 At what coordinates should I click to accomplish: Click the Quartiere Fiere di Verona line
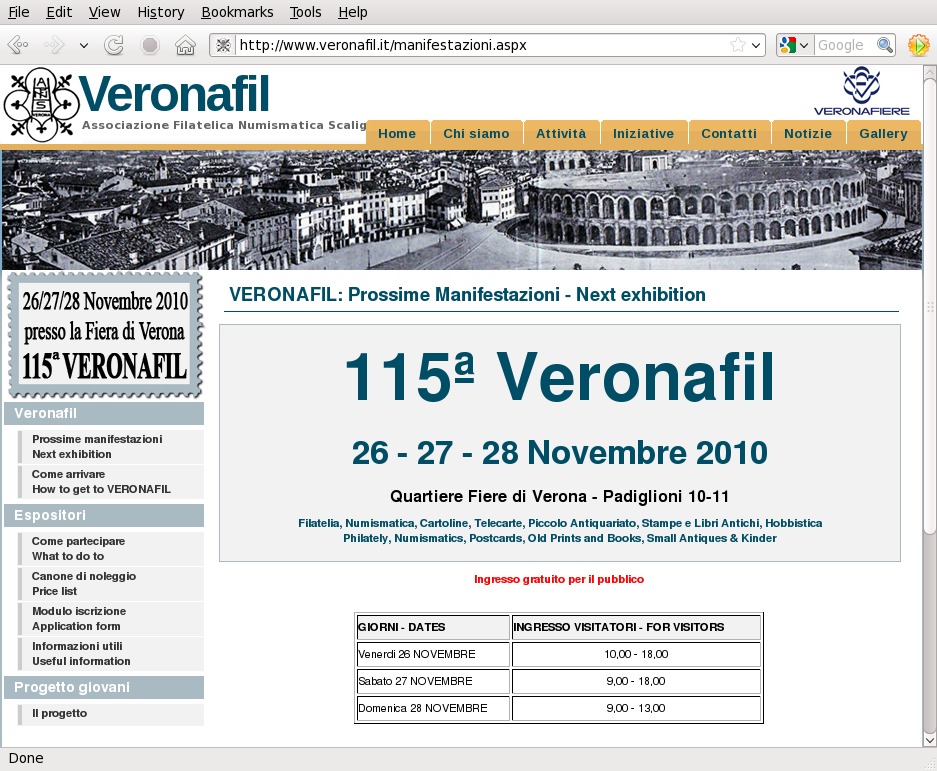[x=559, y=497]
